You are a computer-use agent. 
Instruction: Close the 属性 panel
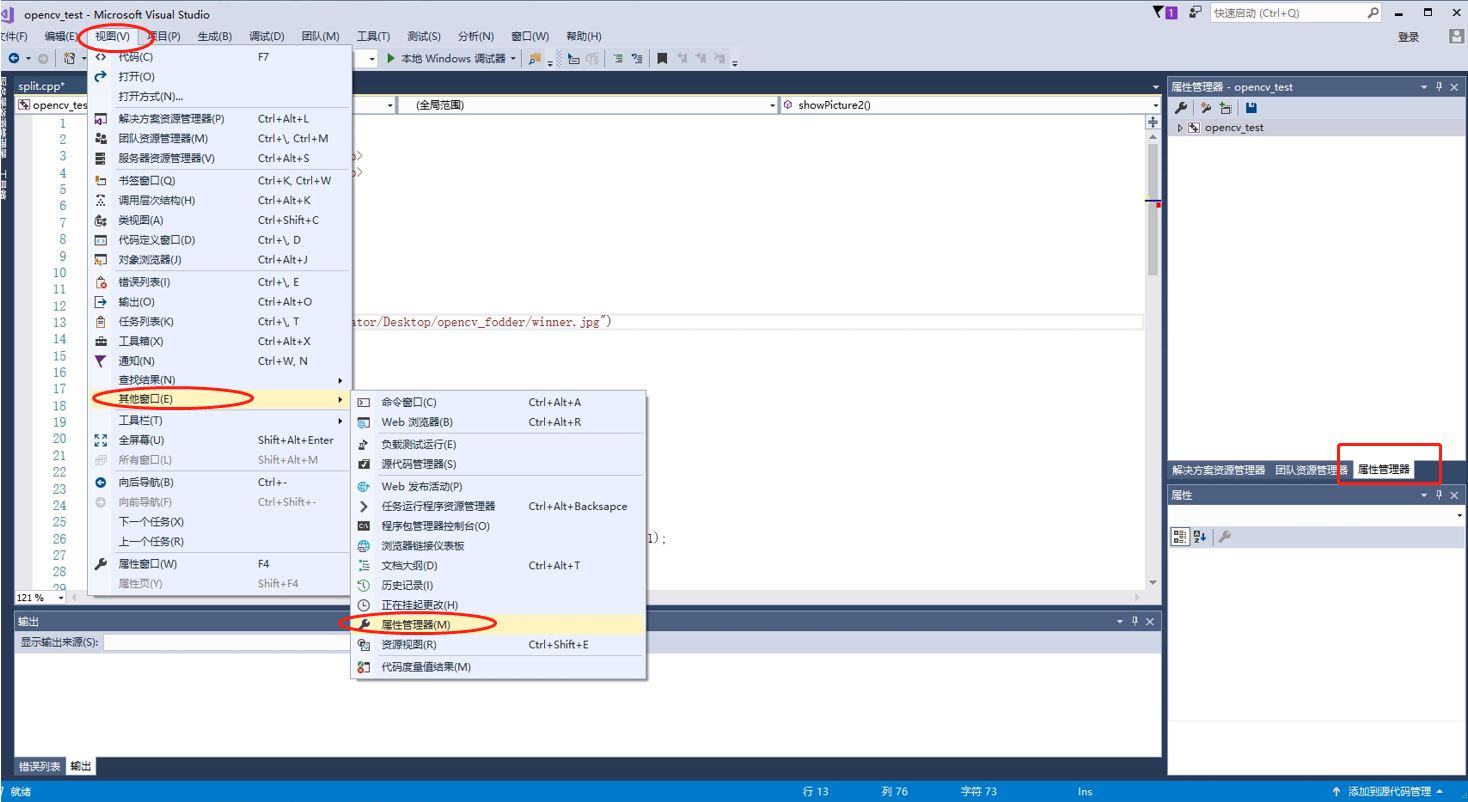[1455, 495]
